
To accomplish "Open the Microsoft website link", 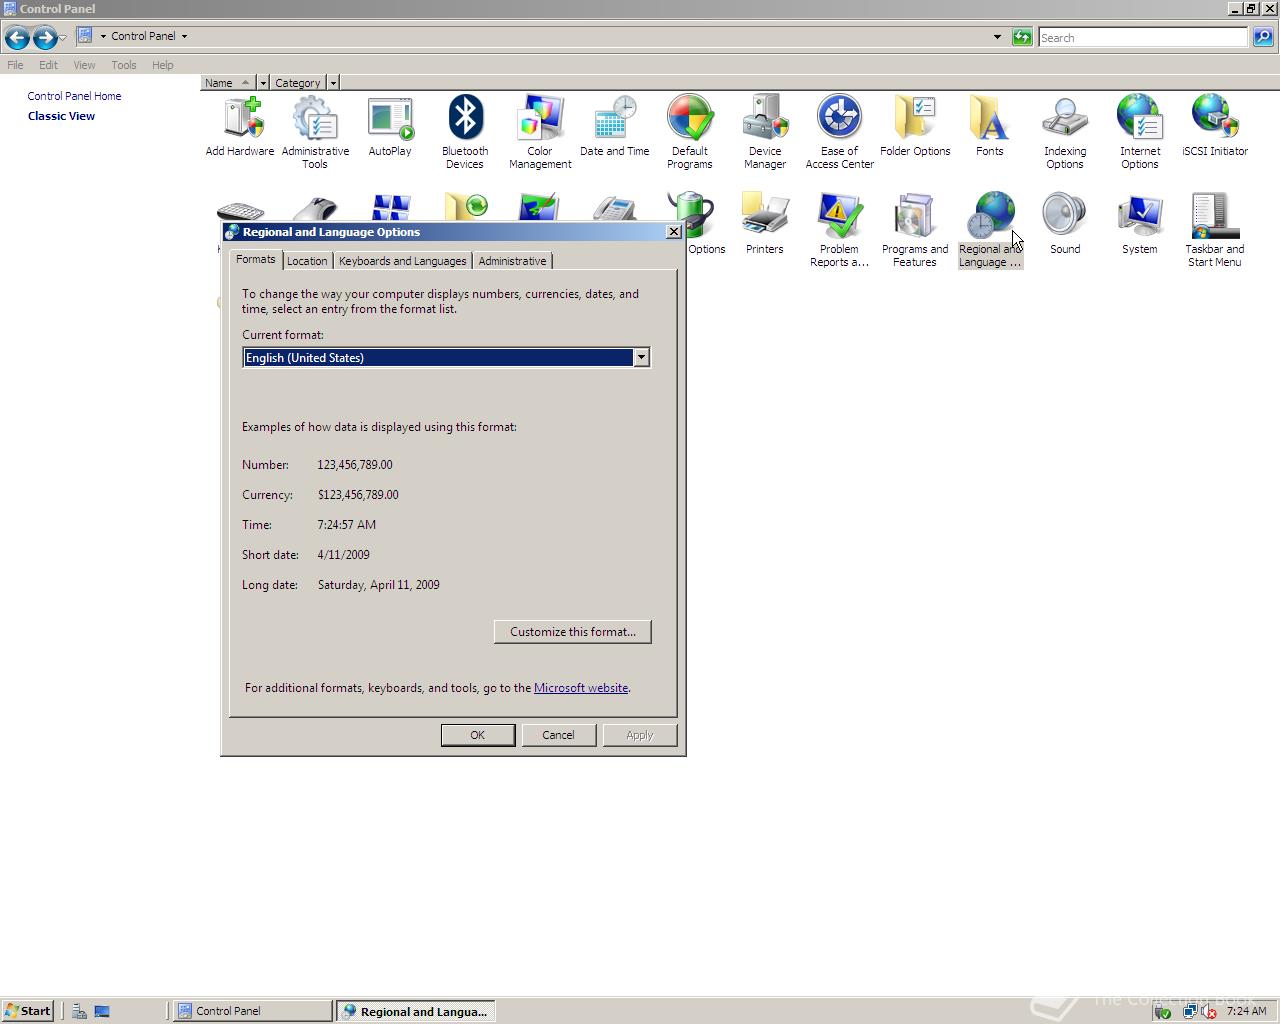I will (x=581, y=688).
